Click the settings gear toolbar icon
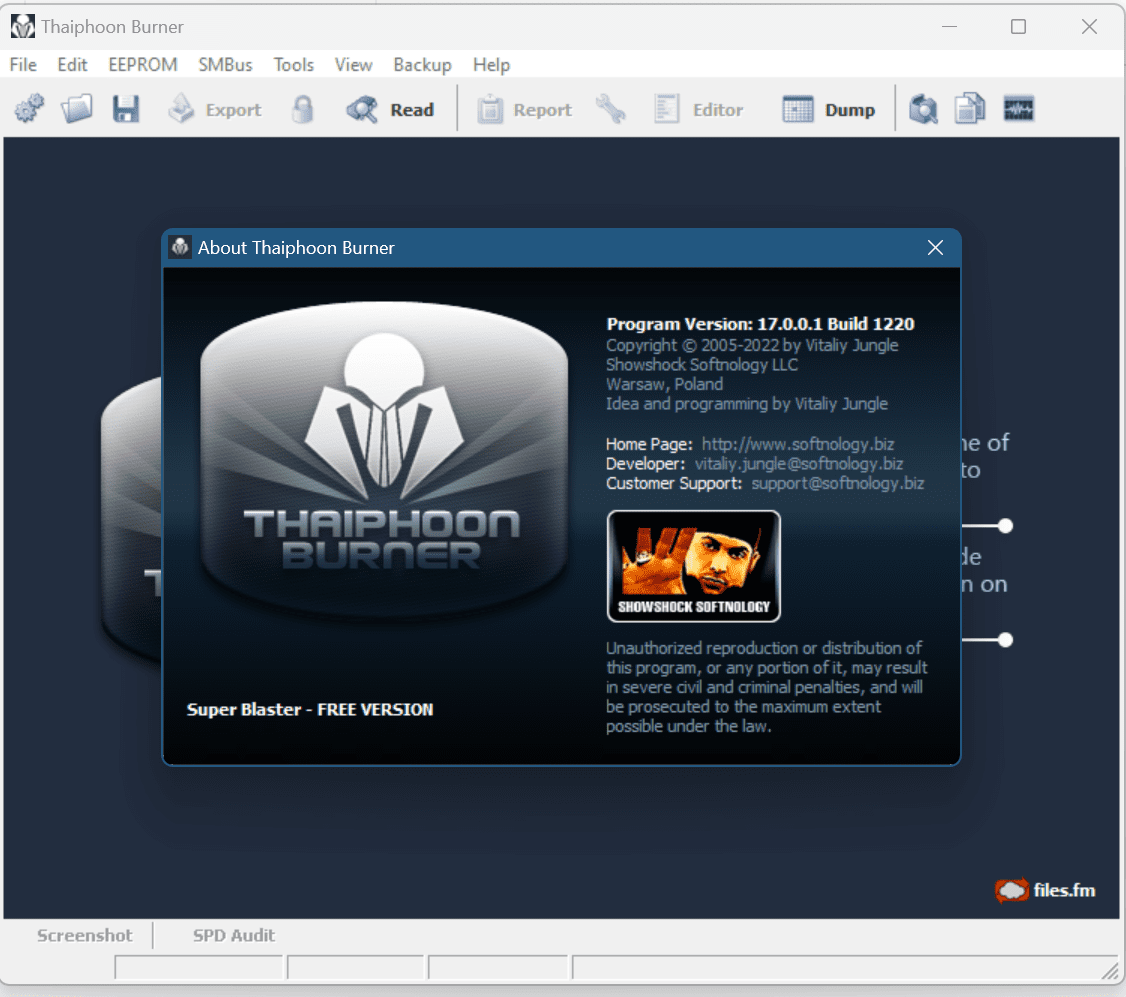Screen dimensions: 1126x997 coord(29,109)
